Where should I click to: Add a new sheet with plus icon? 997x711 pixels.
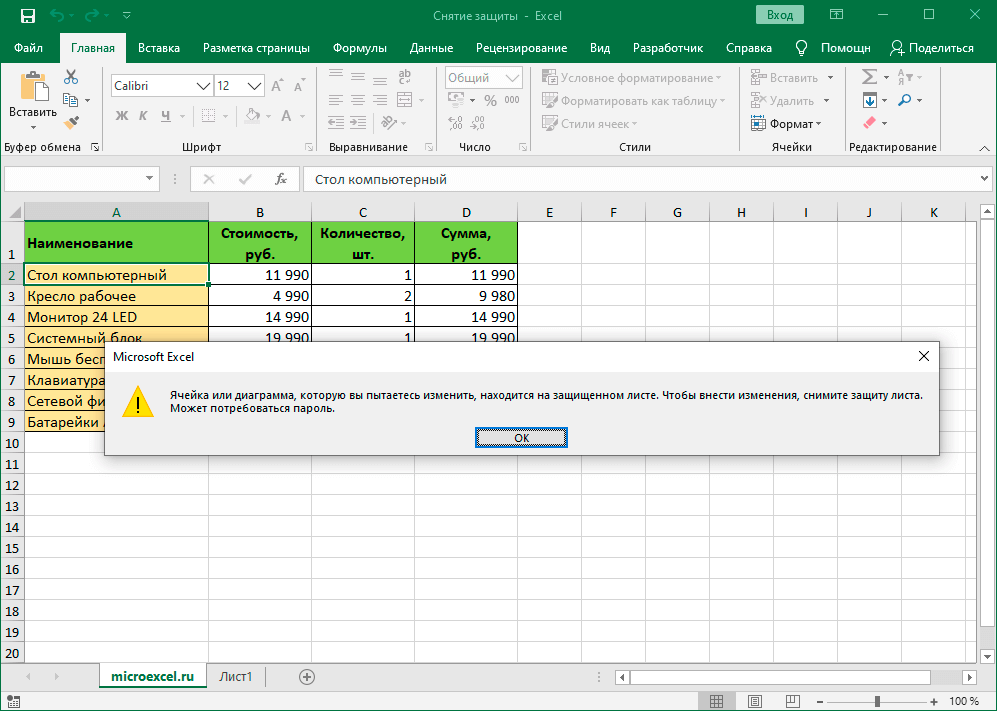(307, 677)
